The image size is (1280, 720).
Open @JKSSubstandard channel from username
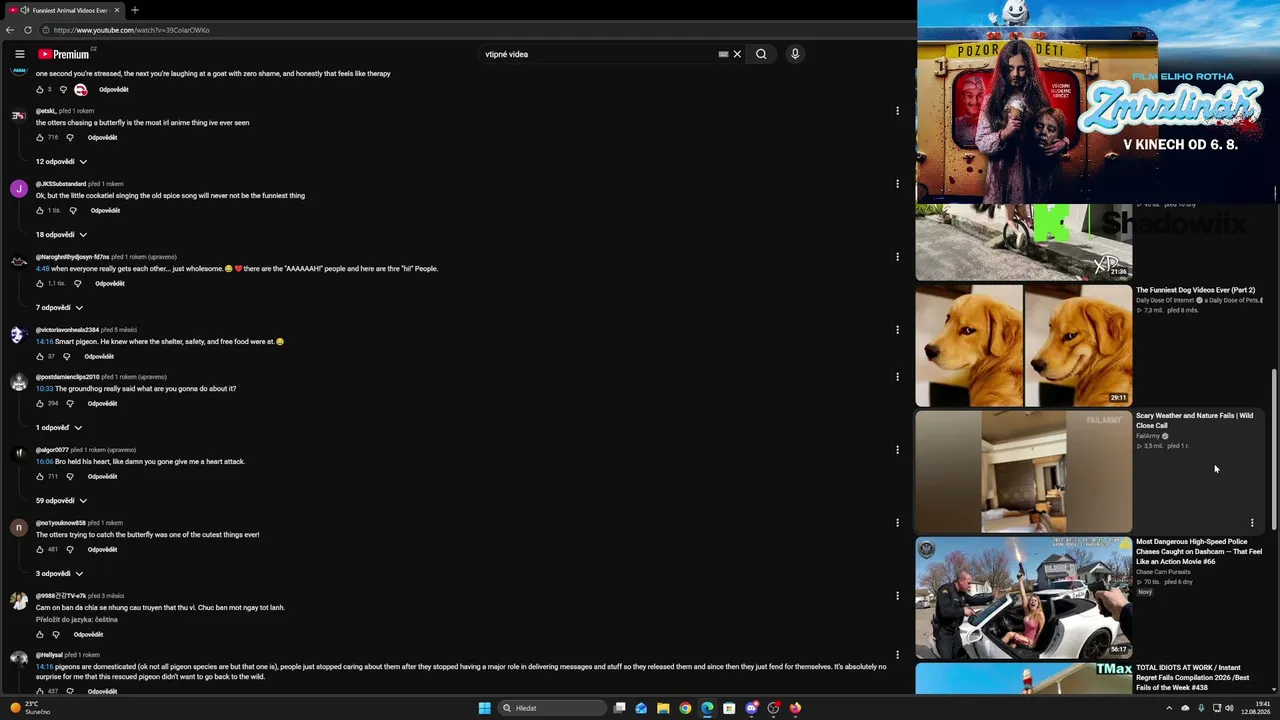click(x=61, y=184)
